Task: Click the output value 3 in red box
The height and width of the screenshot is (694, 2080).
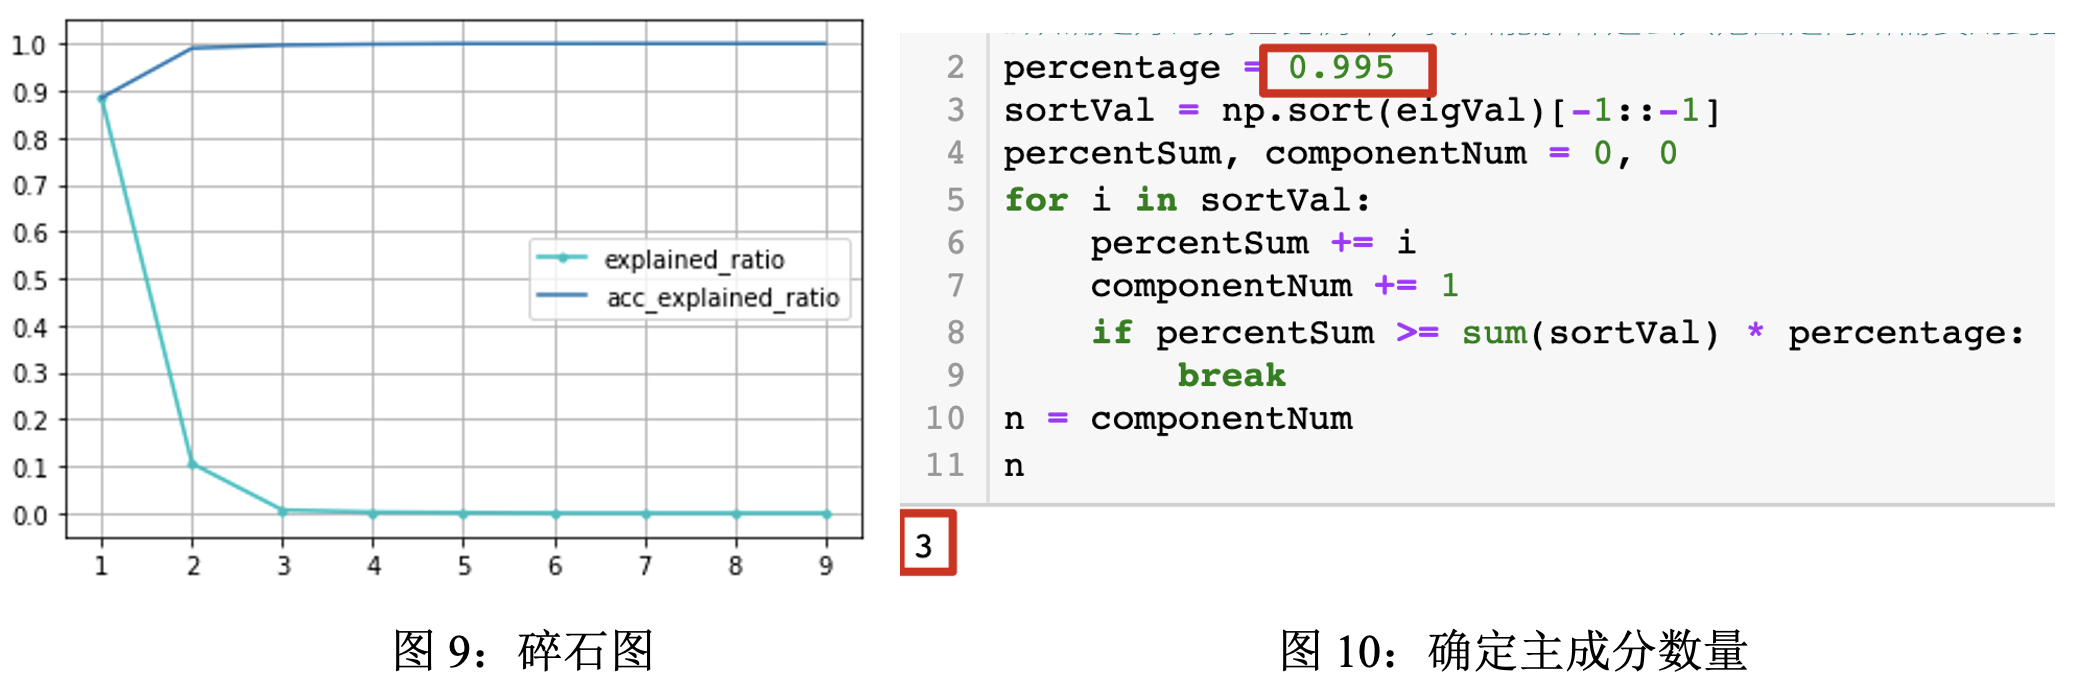Action: pyautogui.click(x=924, y=546)
